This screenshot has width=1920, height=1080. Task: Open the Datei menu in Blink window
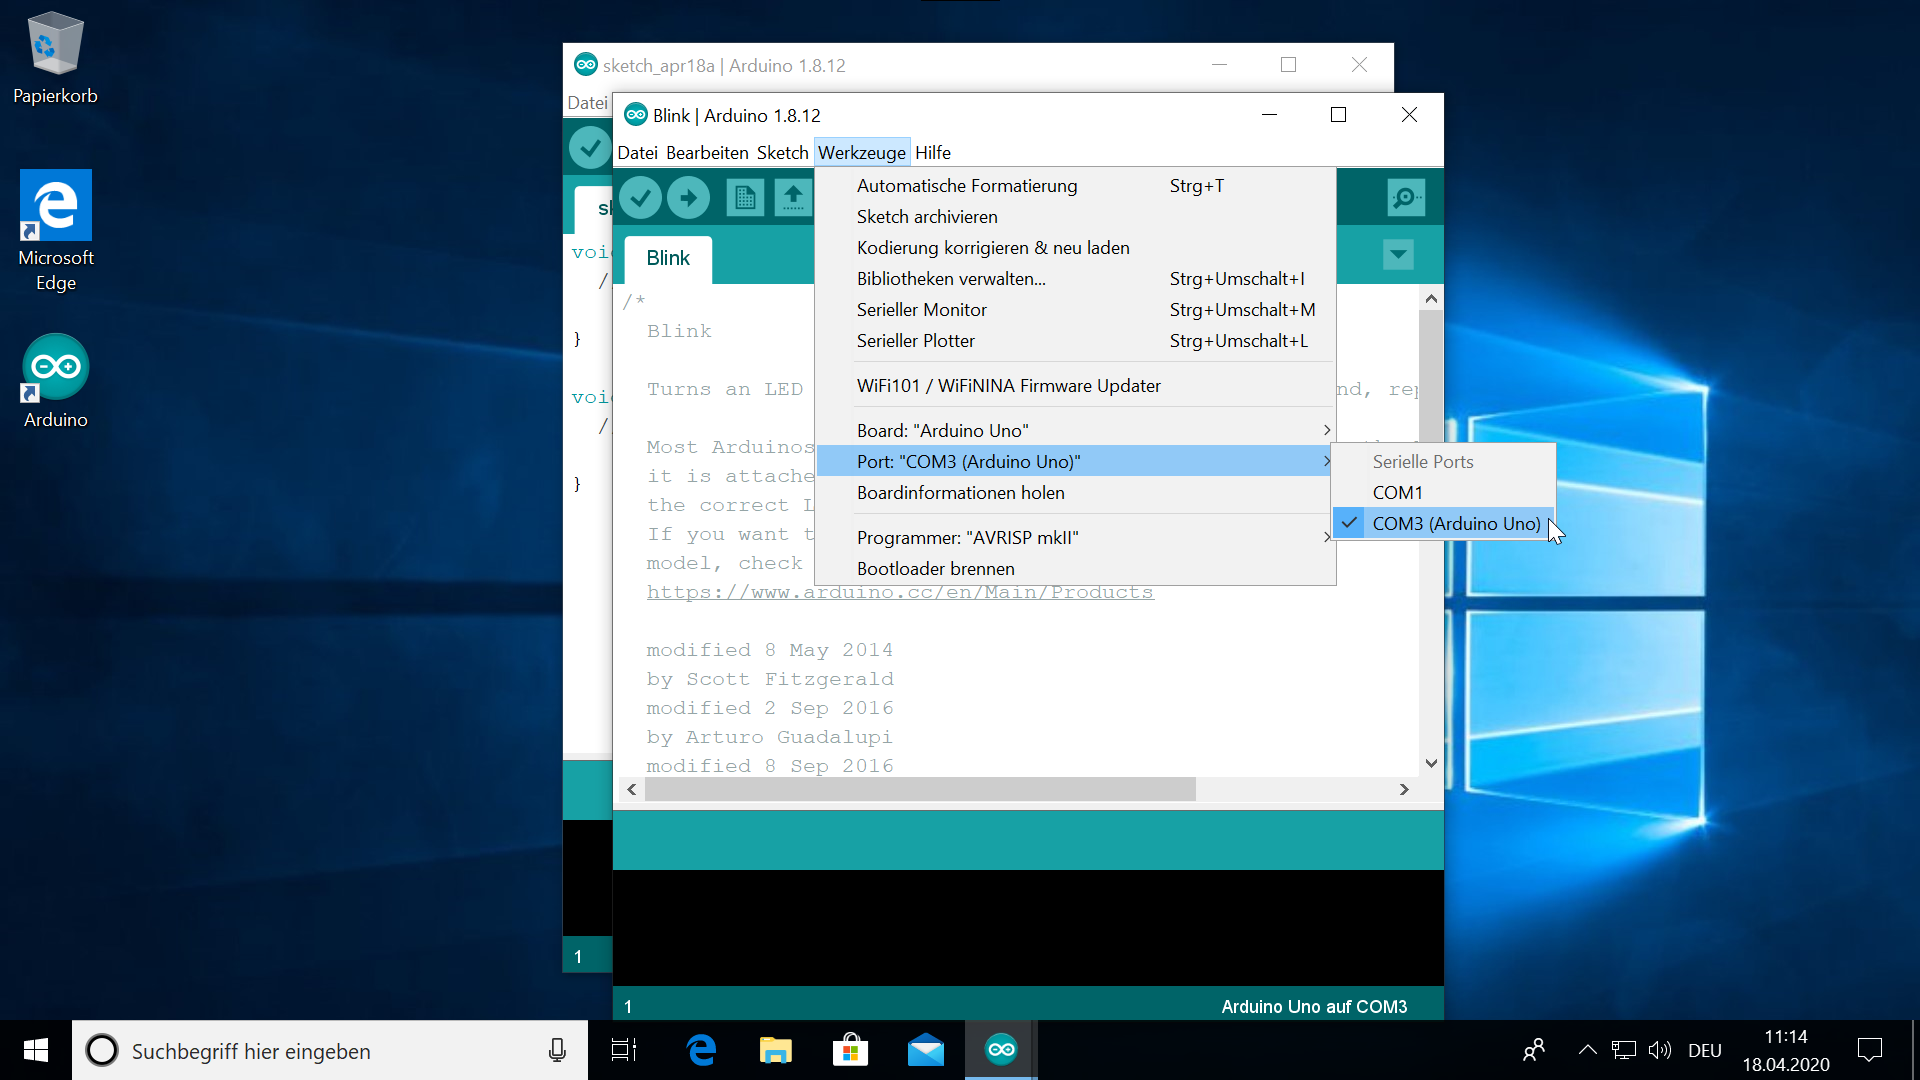(637, 153)
